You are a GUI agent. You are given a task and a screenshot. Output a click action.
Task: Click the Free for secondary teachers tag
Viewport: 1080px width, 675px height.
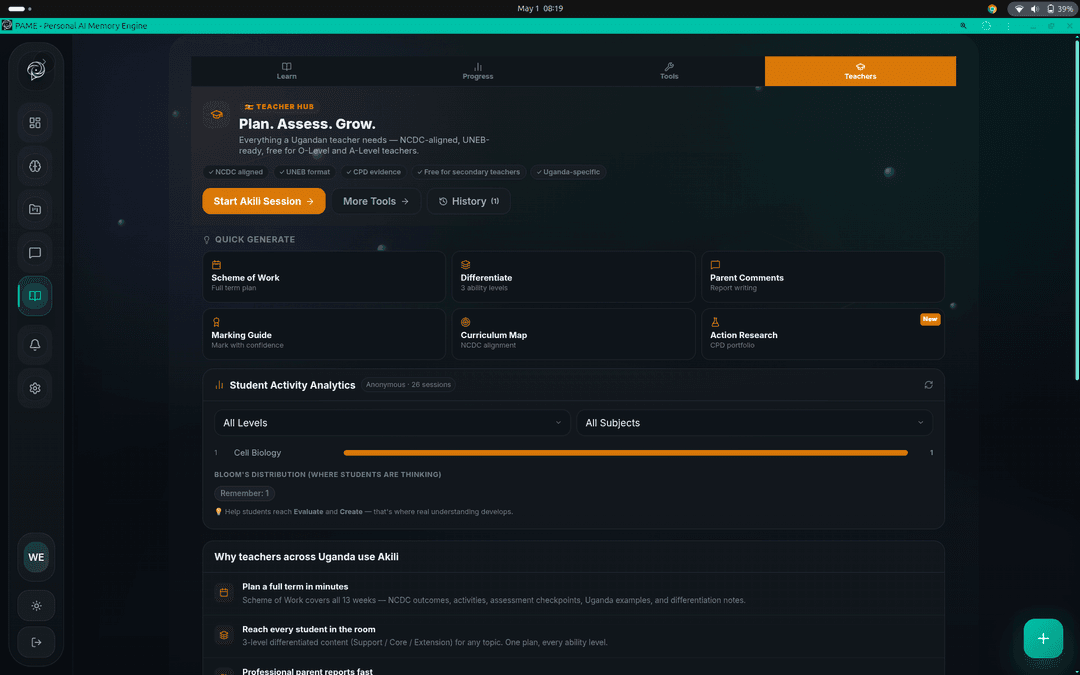[x=469, y=172]
